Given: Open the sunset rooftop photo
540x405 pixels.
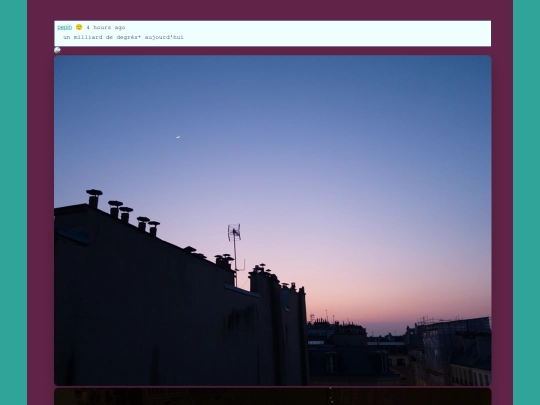Looking at the screenshot, I should [272, 220].
